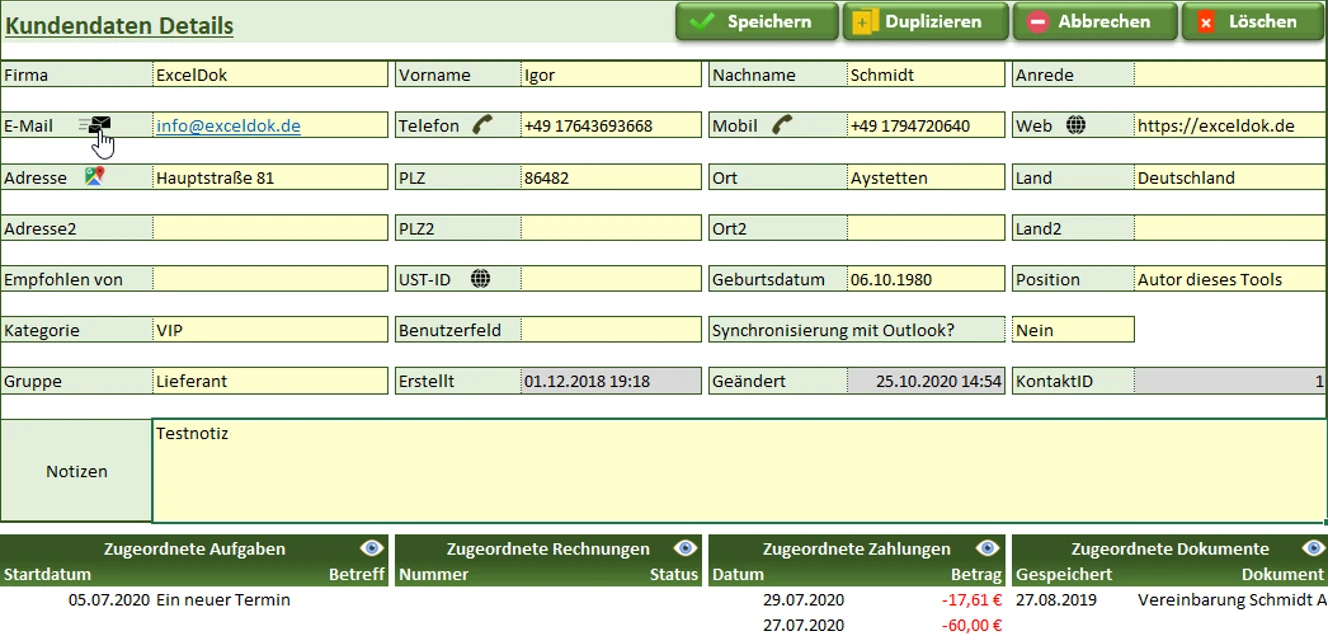
Task: Select the Empfohlen von field
Action: click(x=270, y=280)
